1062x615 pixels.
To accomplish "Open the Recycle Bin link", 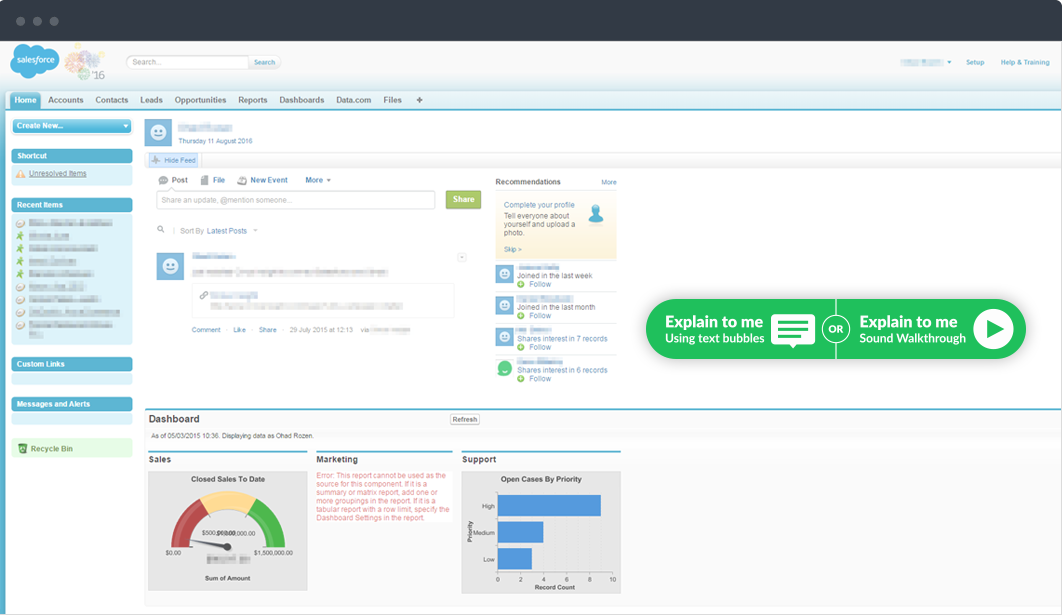I will pyautogui.click(x=51, y=449).
